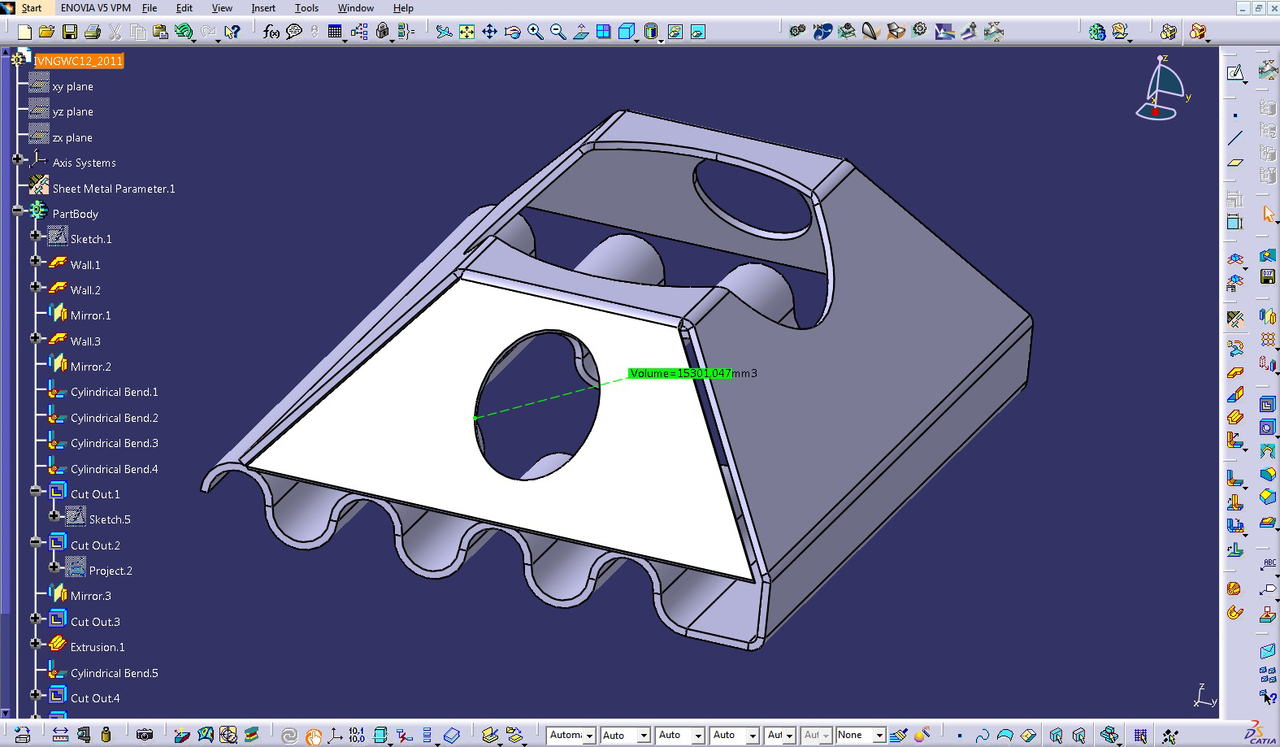Expand the Axis Systems node
The width and height of the screenshot is (1280, 747).
coord(18,160)
